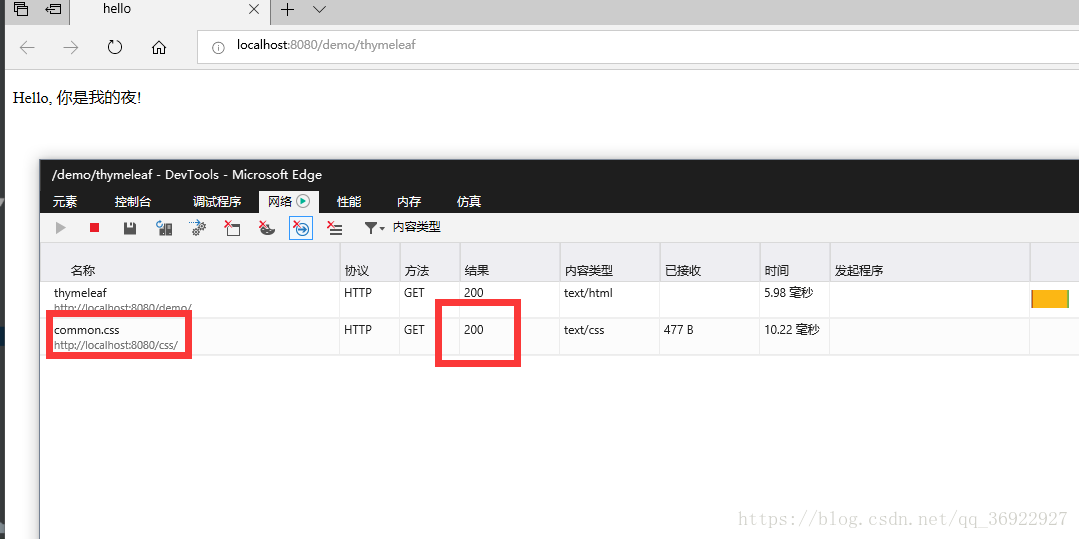This screenshot has width=1079, height=539.
Task: Export the capture with the floppy disk icon
Action: (129, 228)
